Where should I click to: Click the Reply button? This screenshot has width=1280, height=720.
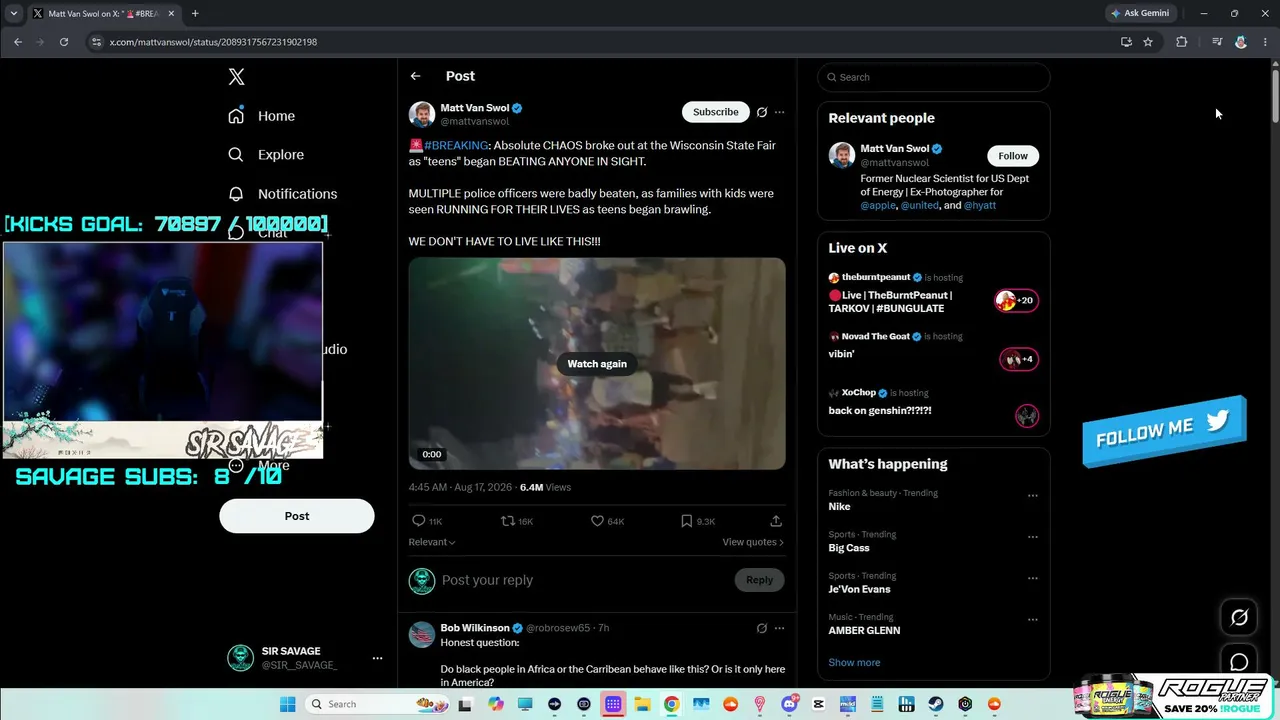[x=759, y=580]
